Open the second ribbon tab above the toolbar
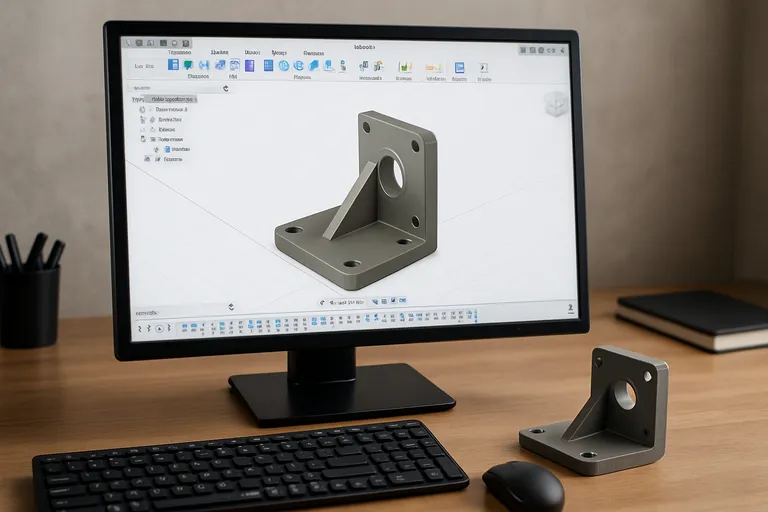Viewport: 768px width, 512px height. click(219, 52)
